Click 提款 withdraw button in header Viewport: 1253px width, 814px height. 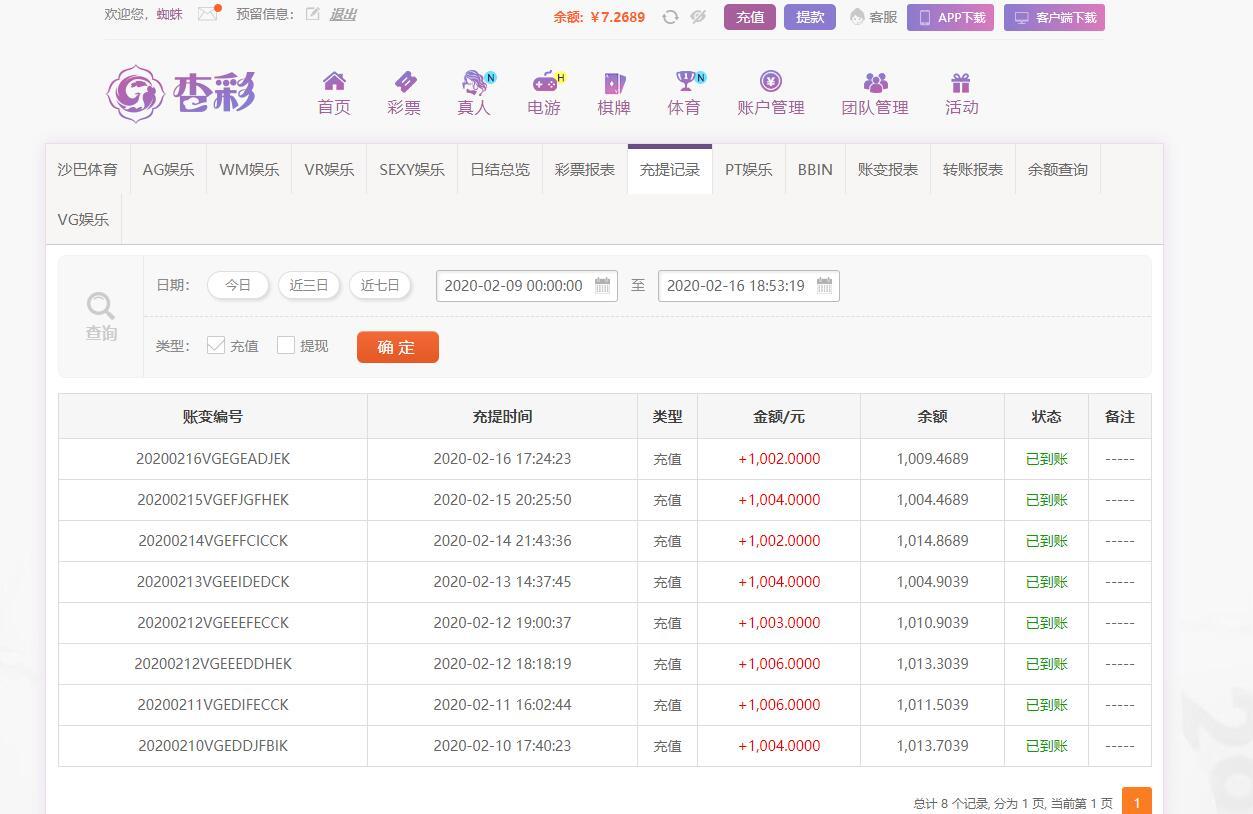(x=810, y=17)
